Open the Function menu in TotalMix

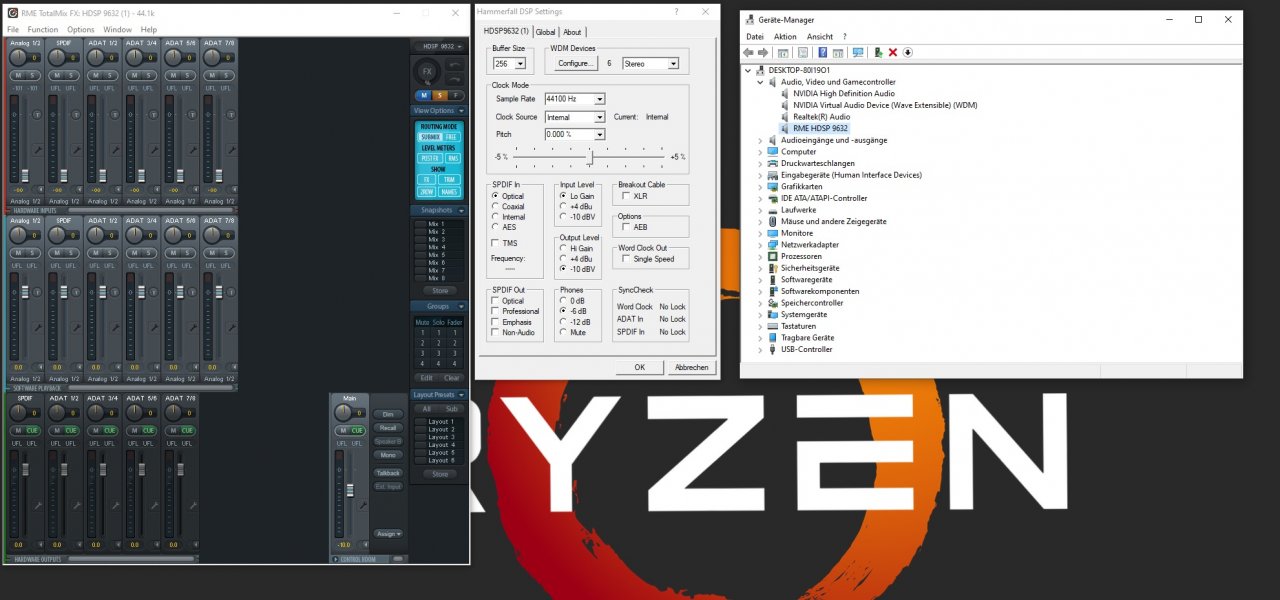[x=43, y=30]
